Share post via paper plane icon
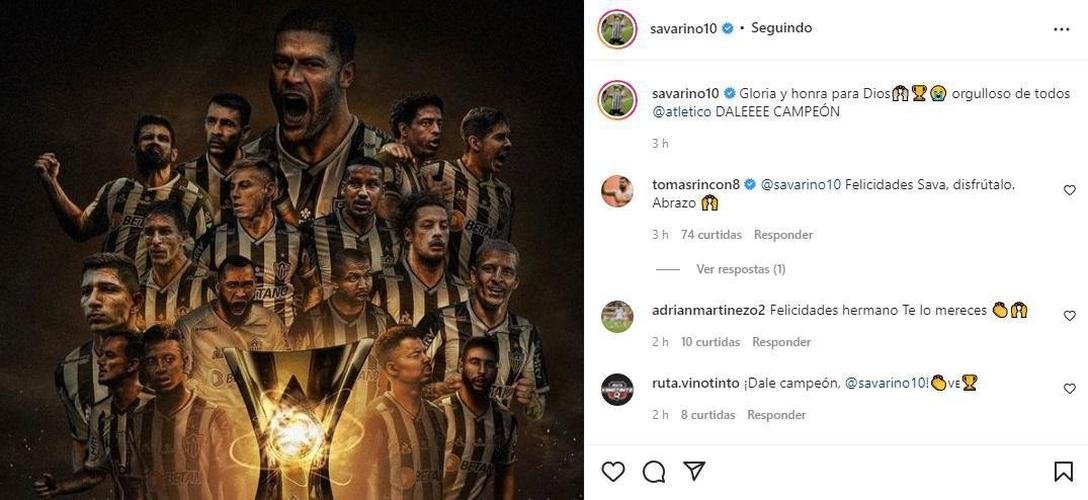Screen dimensions: 1088x500 (x=695, y=471)
